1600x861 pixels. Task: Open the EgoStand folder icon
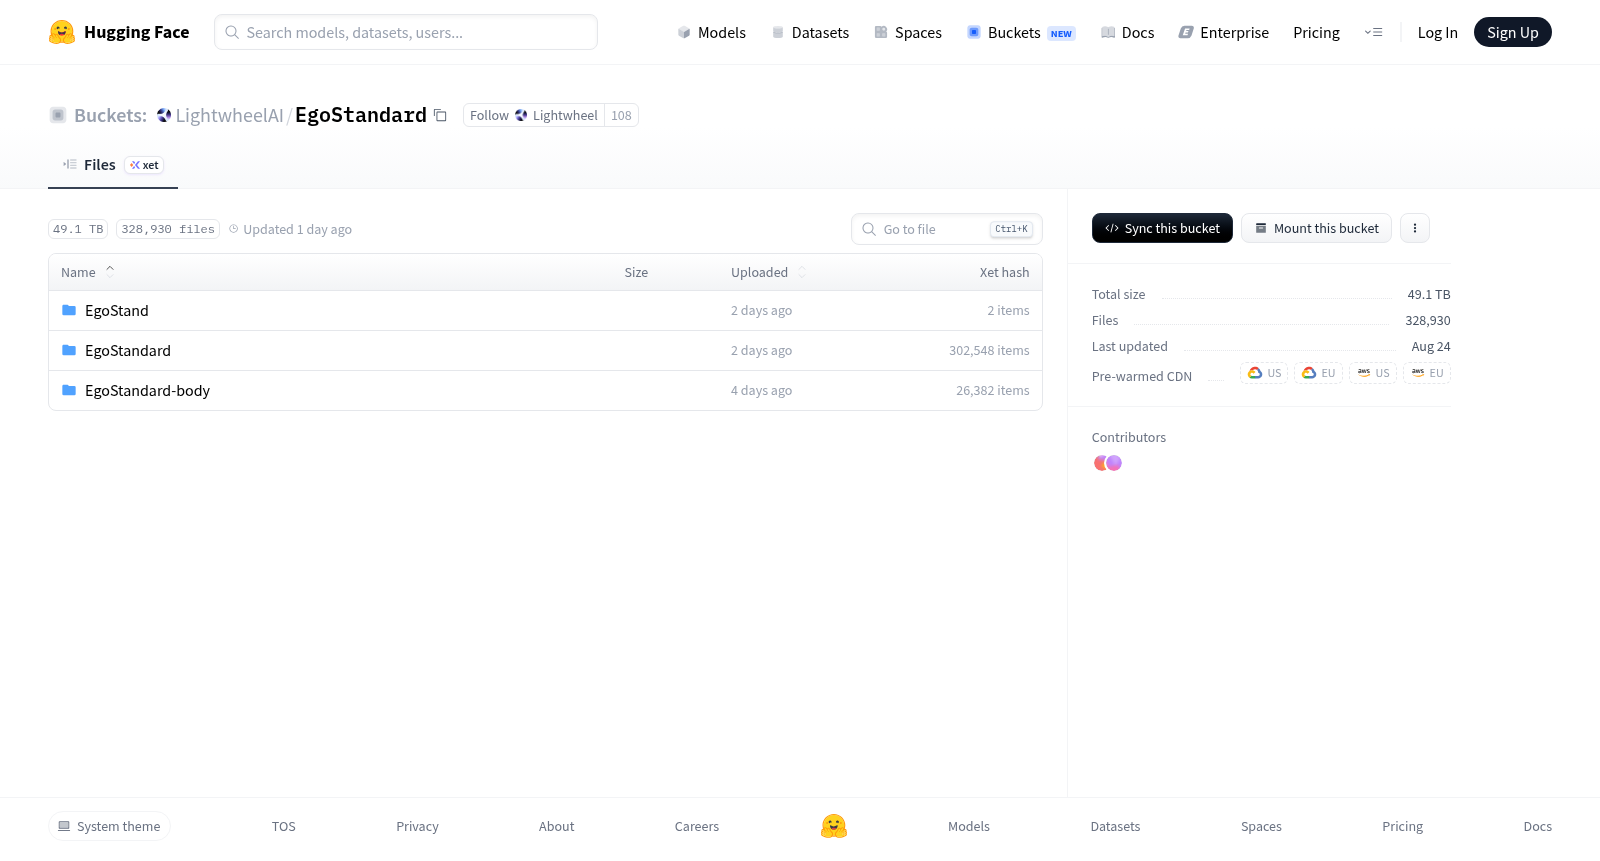pyautogui.click(x=69, y=310)
